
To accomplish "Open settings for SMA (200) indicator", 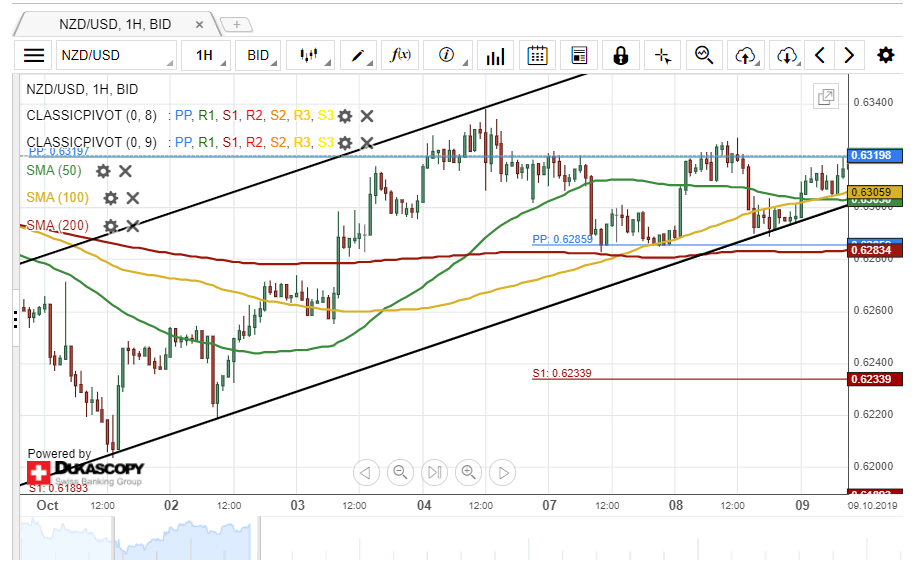I will [111, 226].
